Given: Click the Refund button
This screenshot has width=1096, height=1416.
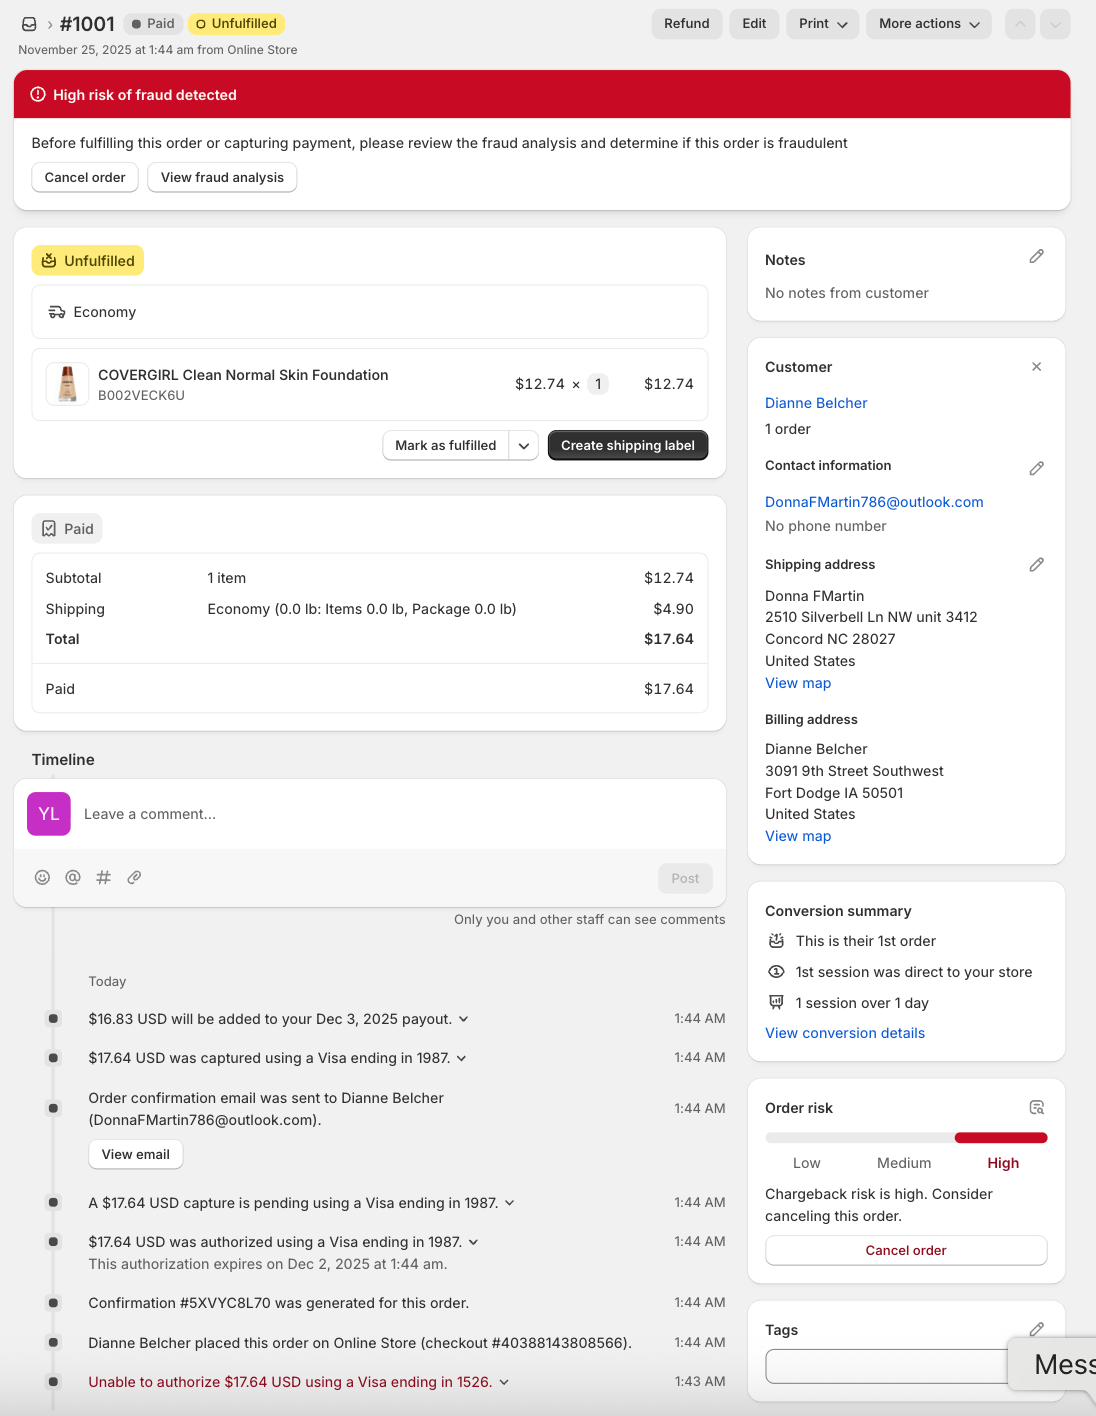Looking at the screenshot, I should [686, 24].
